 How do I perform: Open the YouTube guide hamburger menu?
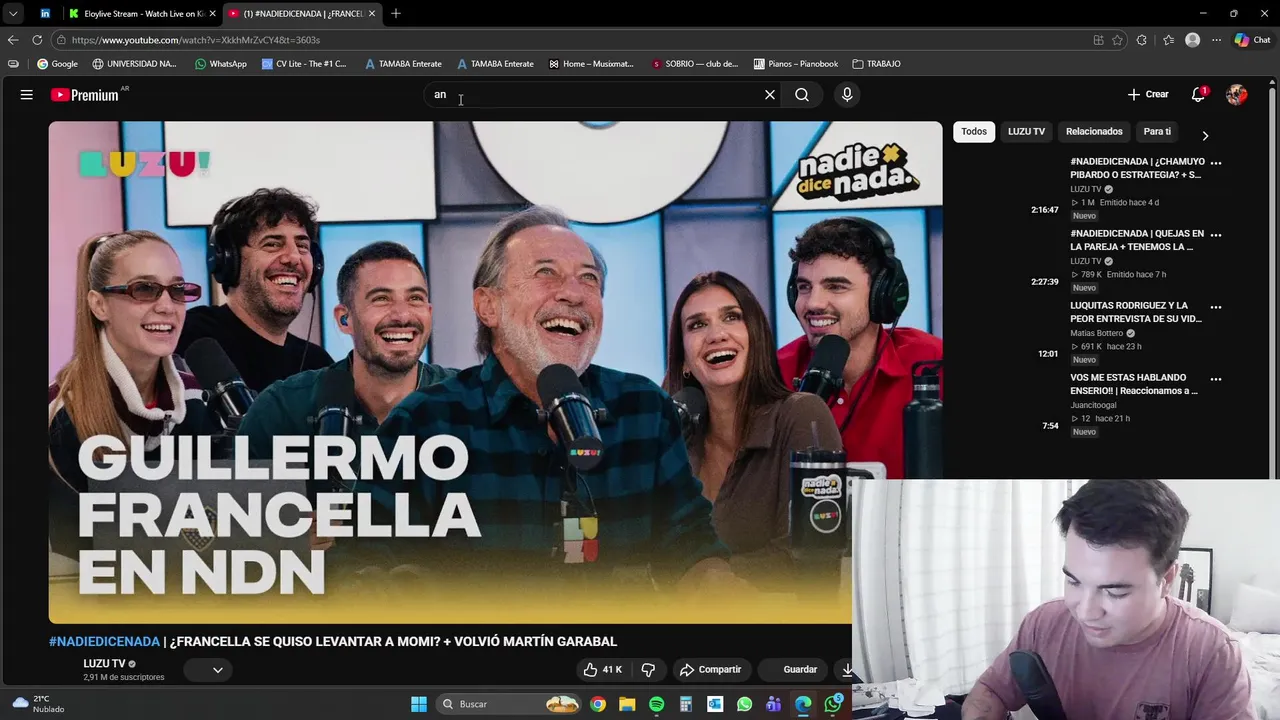tap(27, 95)
